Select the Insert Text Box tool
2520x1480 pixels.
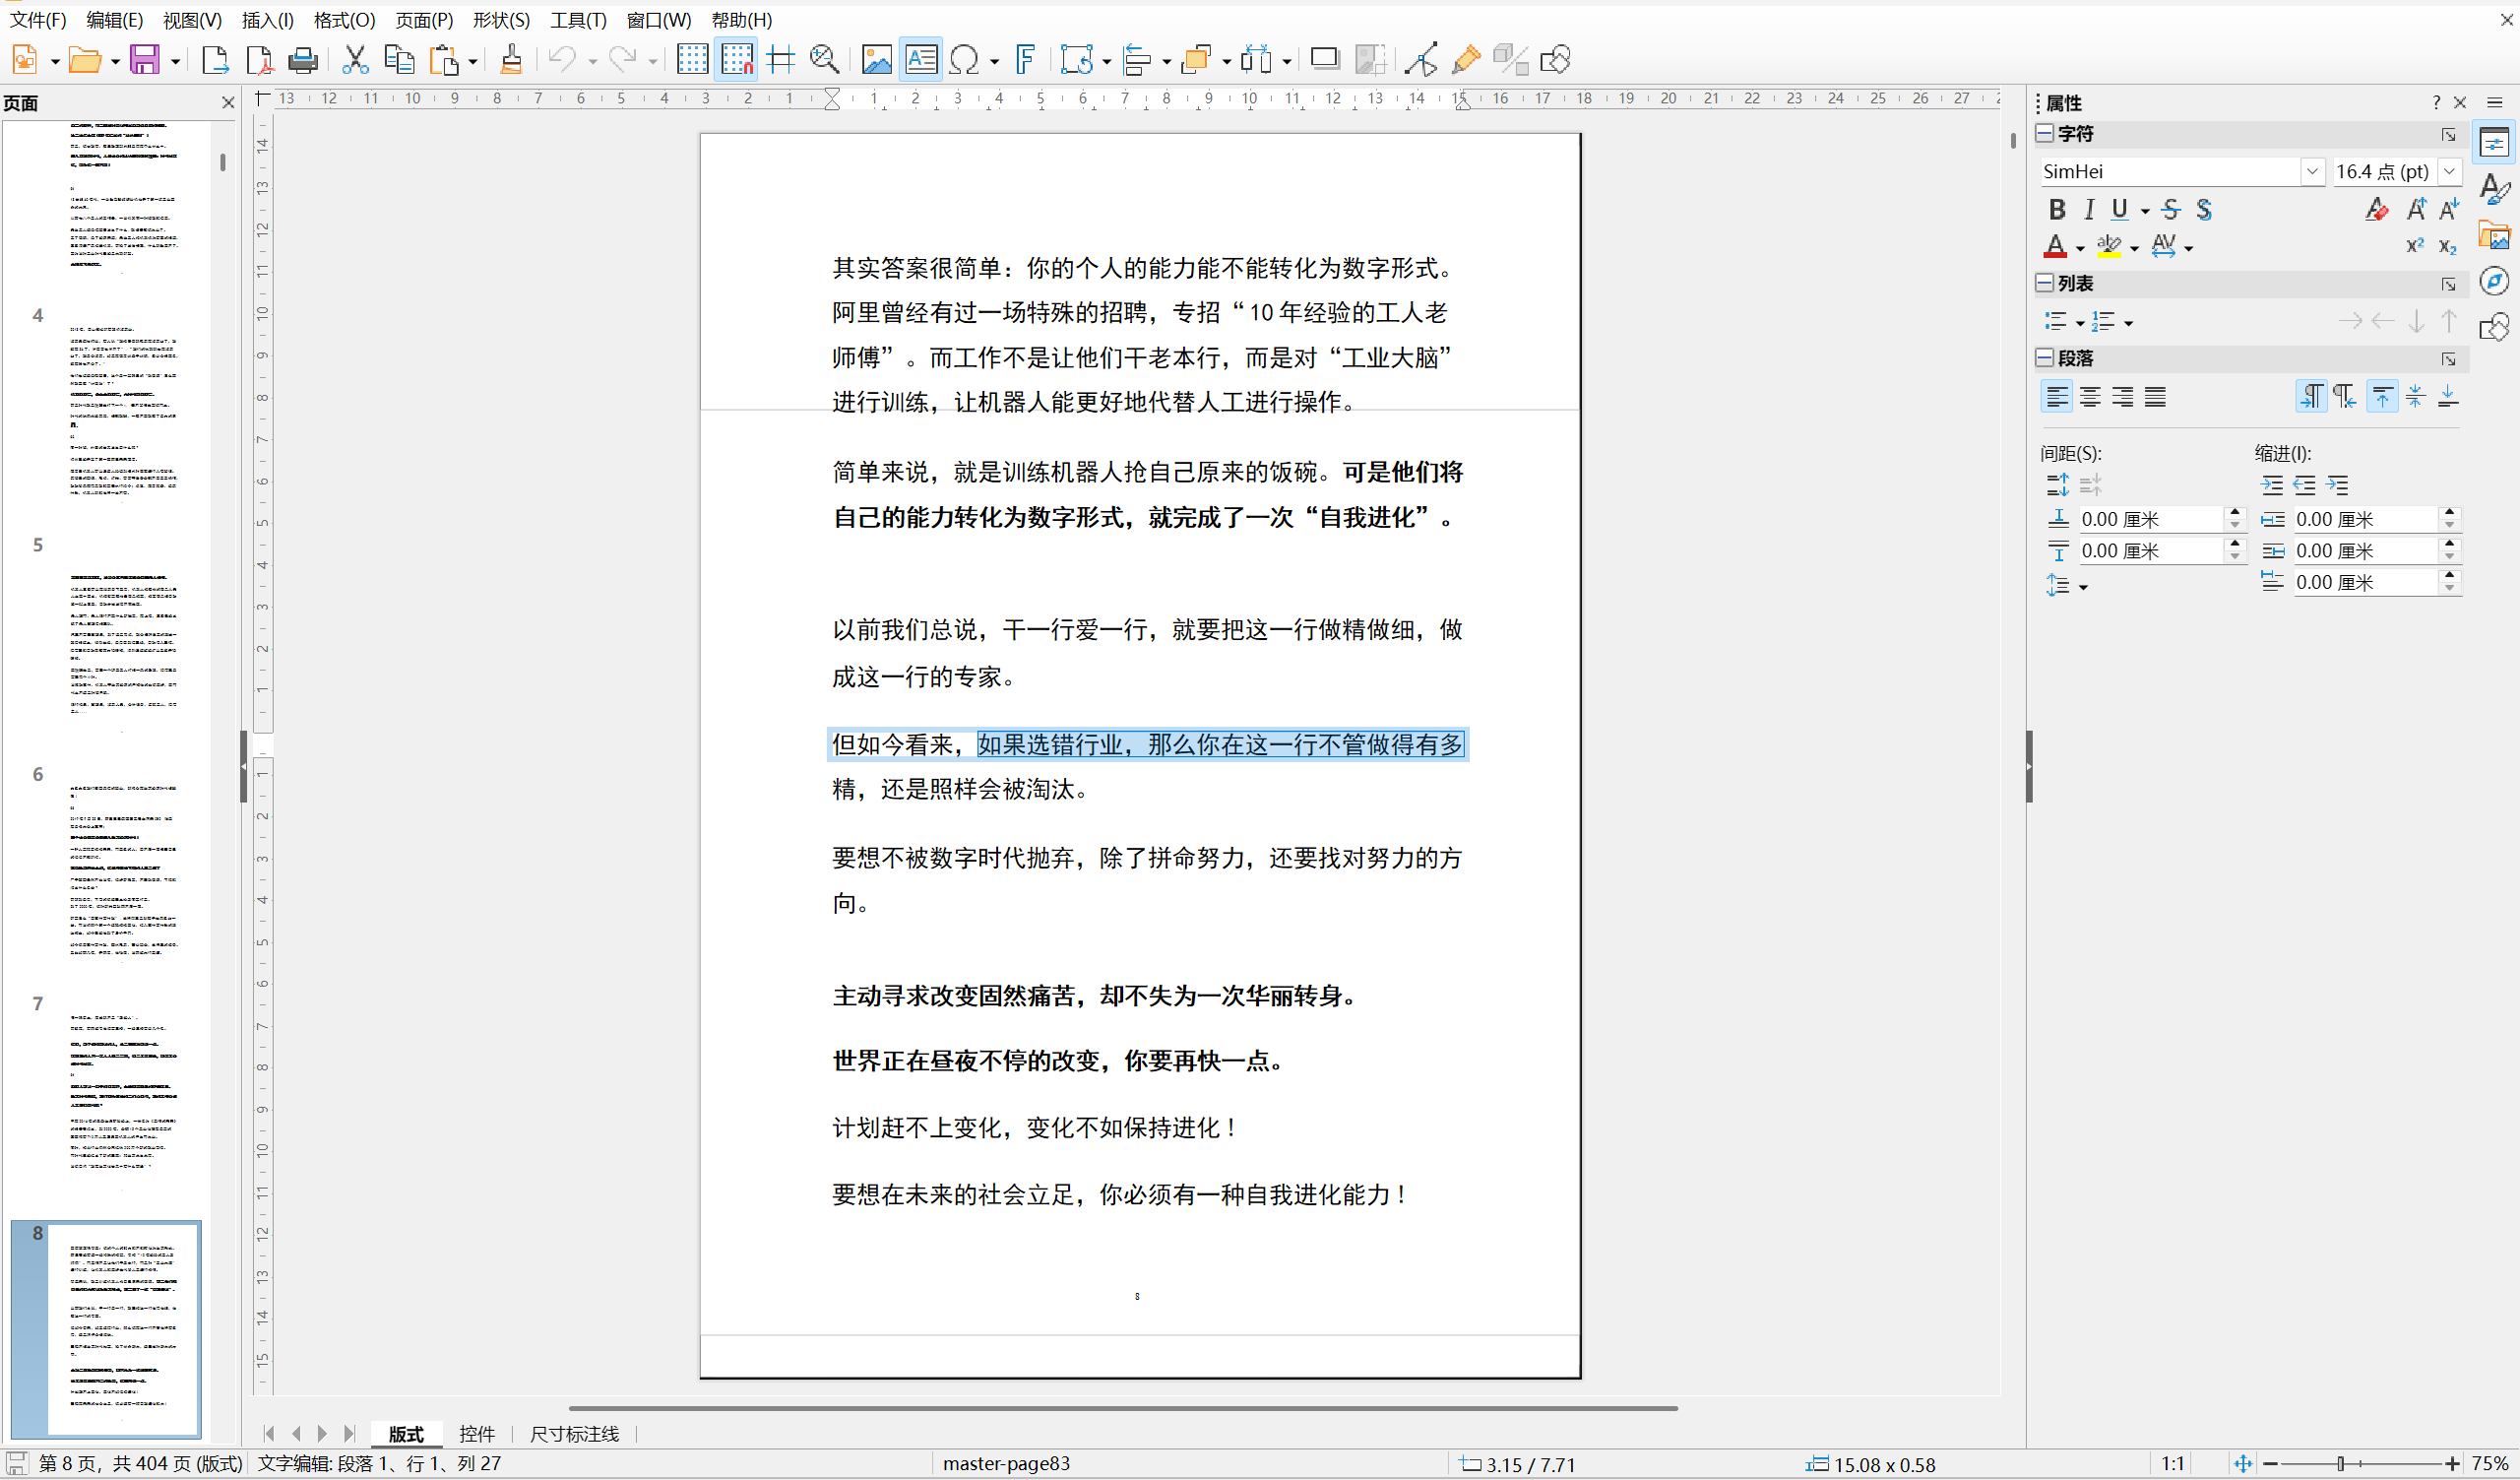(x=920, y=60)
